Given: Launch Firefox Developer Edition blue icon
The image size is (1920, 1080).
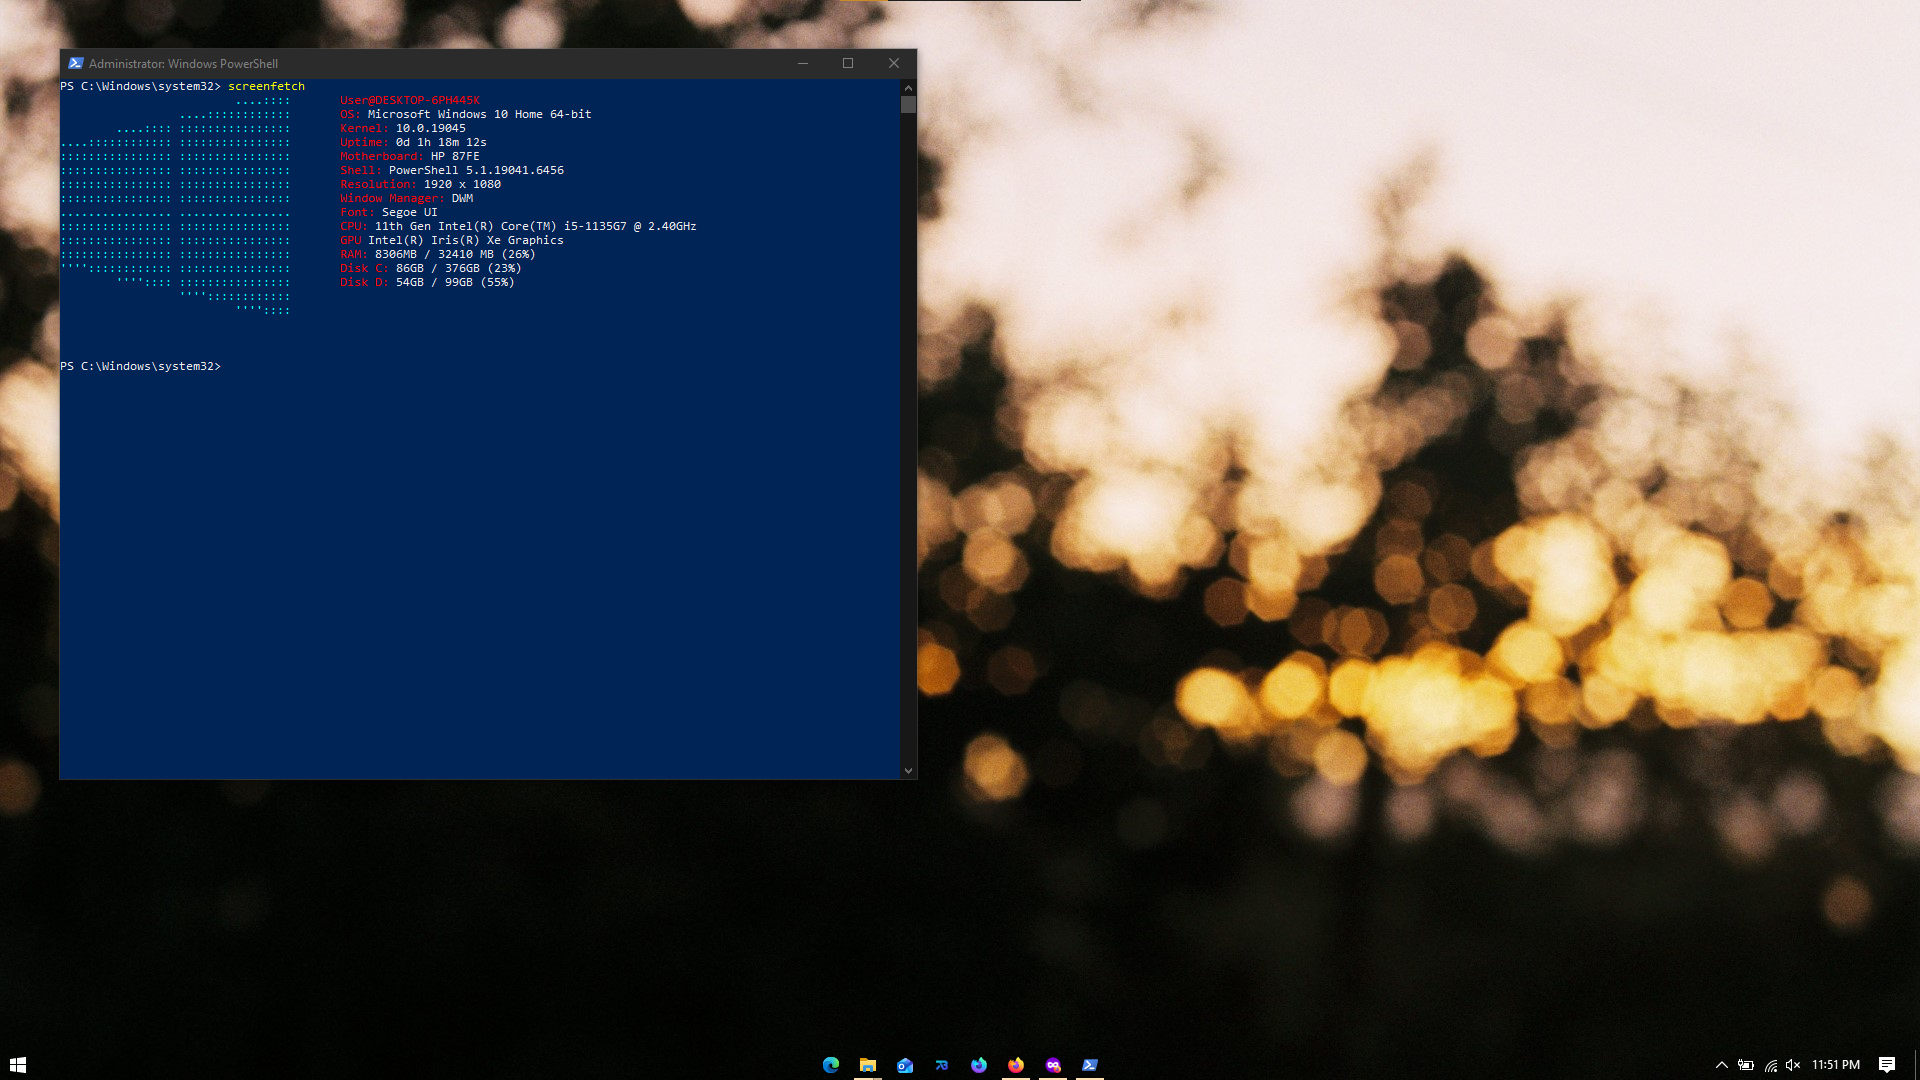Looking at the screenshot, I should click(x=979, y=1065).
